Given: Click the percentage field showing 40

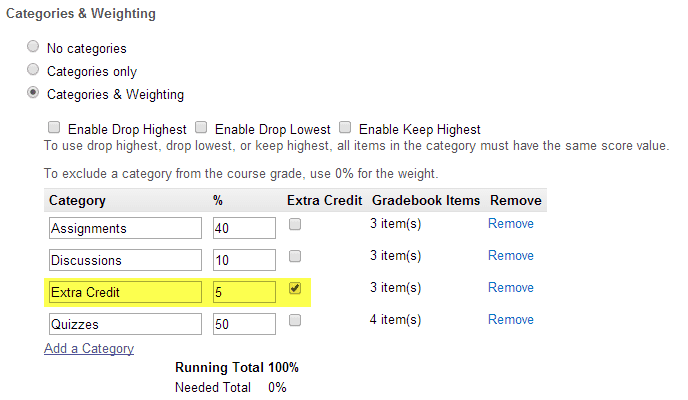Looking at the screenshot, I should [x=244, y=228].
